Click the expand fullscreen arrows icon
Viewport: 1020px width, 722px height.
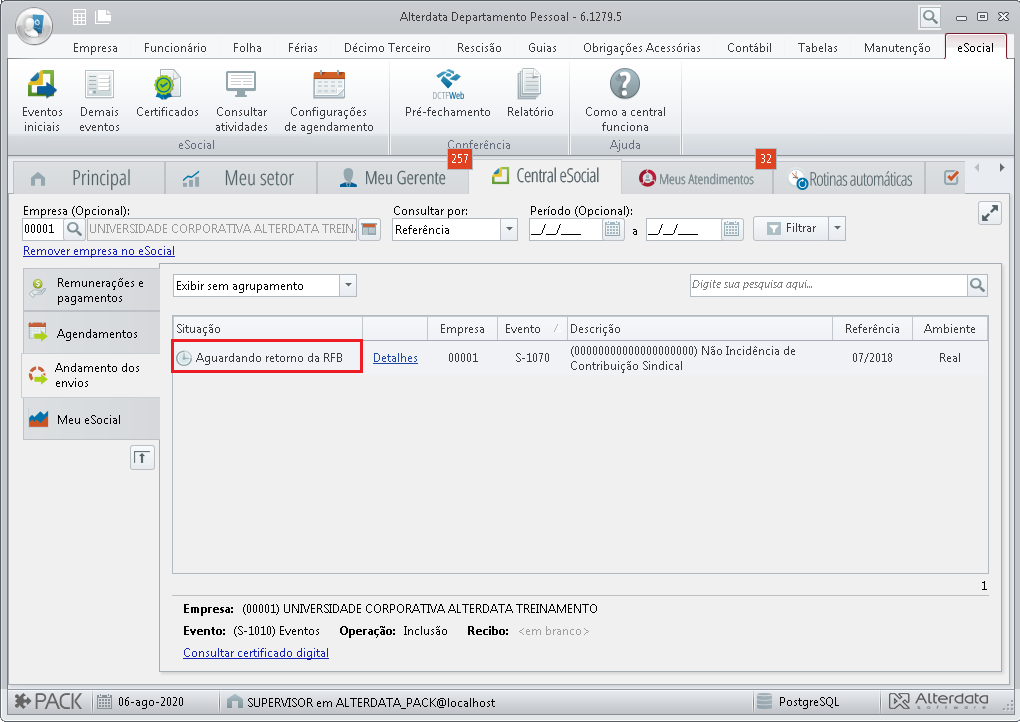click(x=989, y=213)
